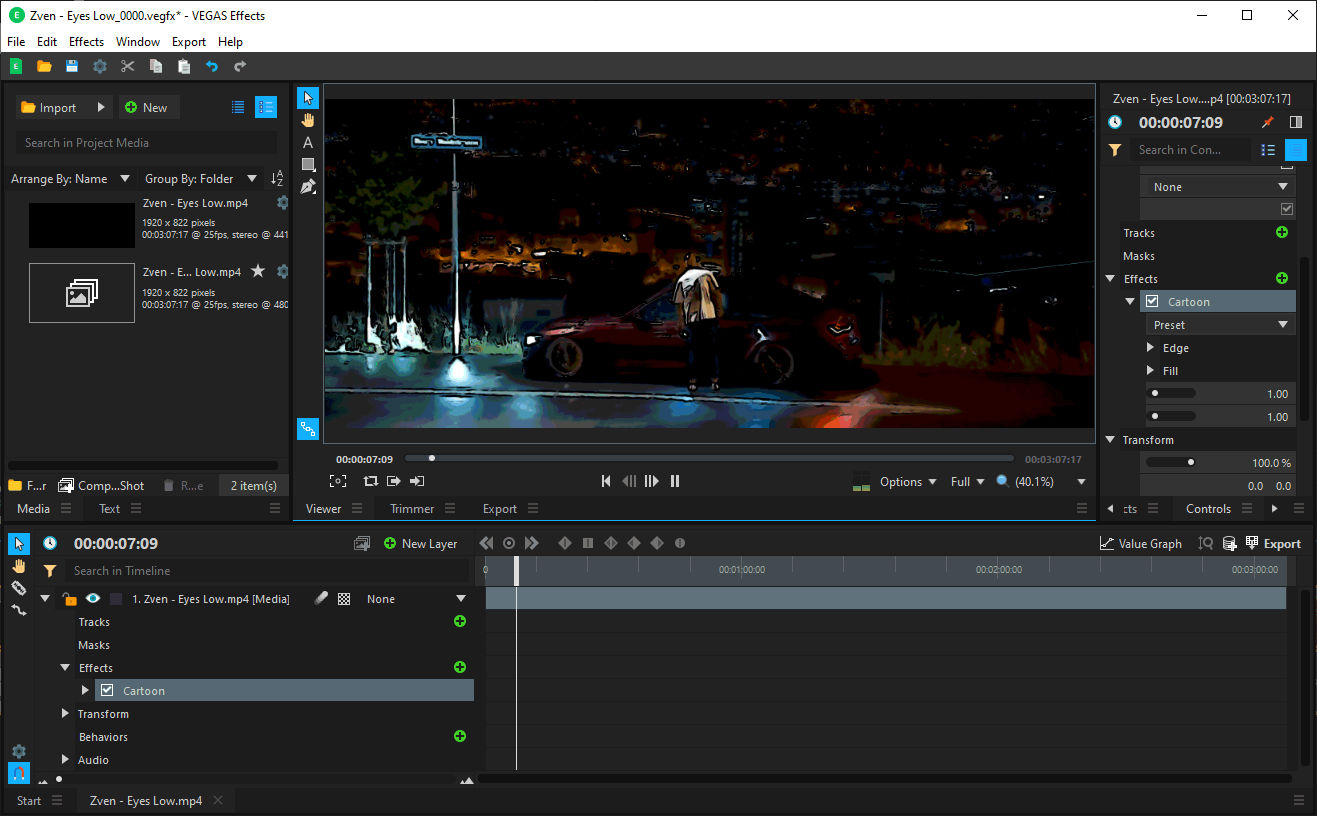Select the Text tool above the viewer
The width and height of the screenshot is (1317, 816).
307,143
